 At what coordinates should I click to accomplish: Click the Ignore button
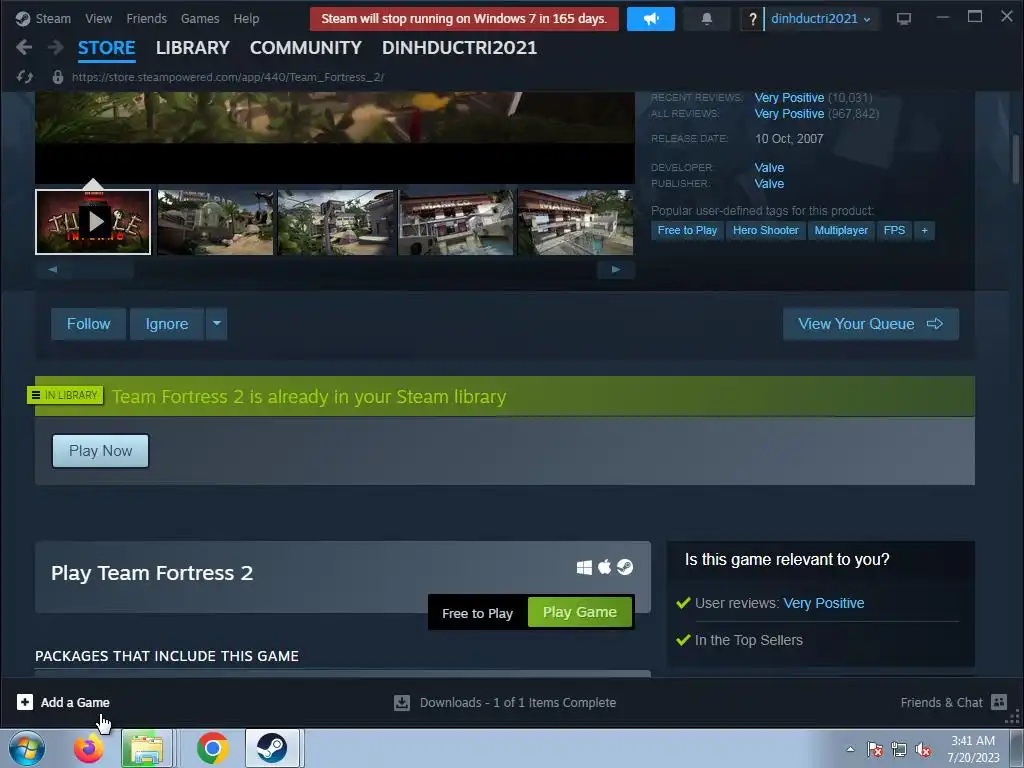pyautogui.click(x=167, y=324)
